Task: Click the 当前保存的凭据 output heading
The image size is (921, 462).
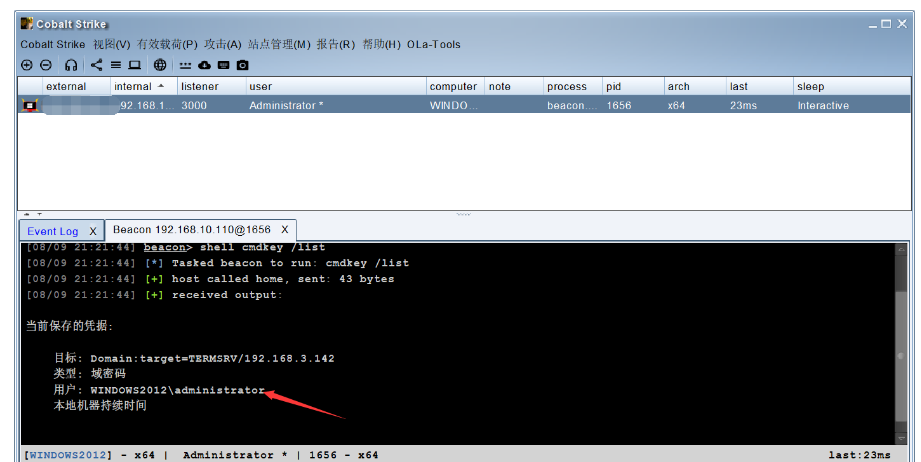Action: tap(69, 326)
